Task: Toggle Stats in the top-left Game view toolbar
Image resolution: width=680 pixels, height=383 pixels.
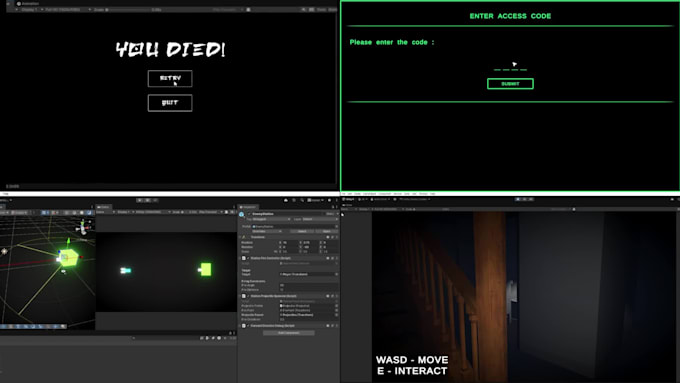Action: (x=321, y=10)
